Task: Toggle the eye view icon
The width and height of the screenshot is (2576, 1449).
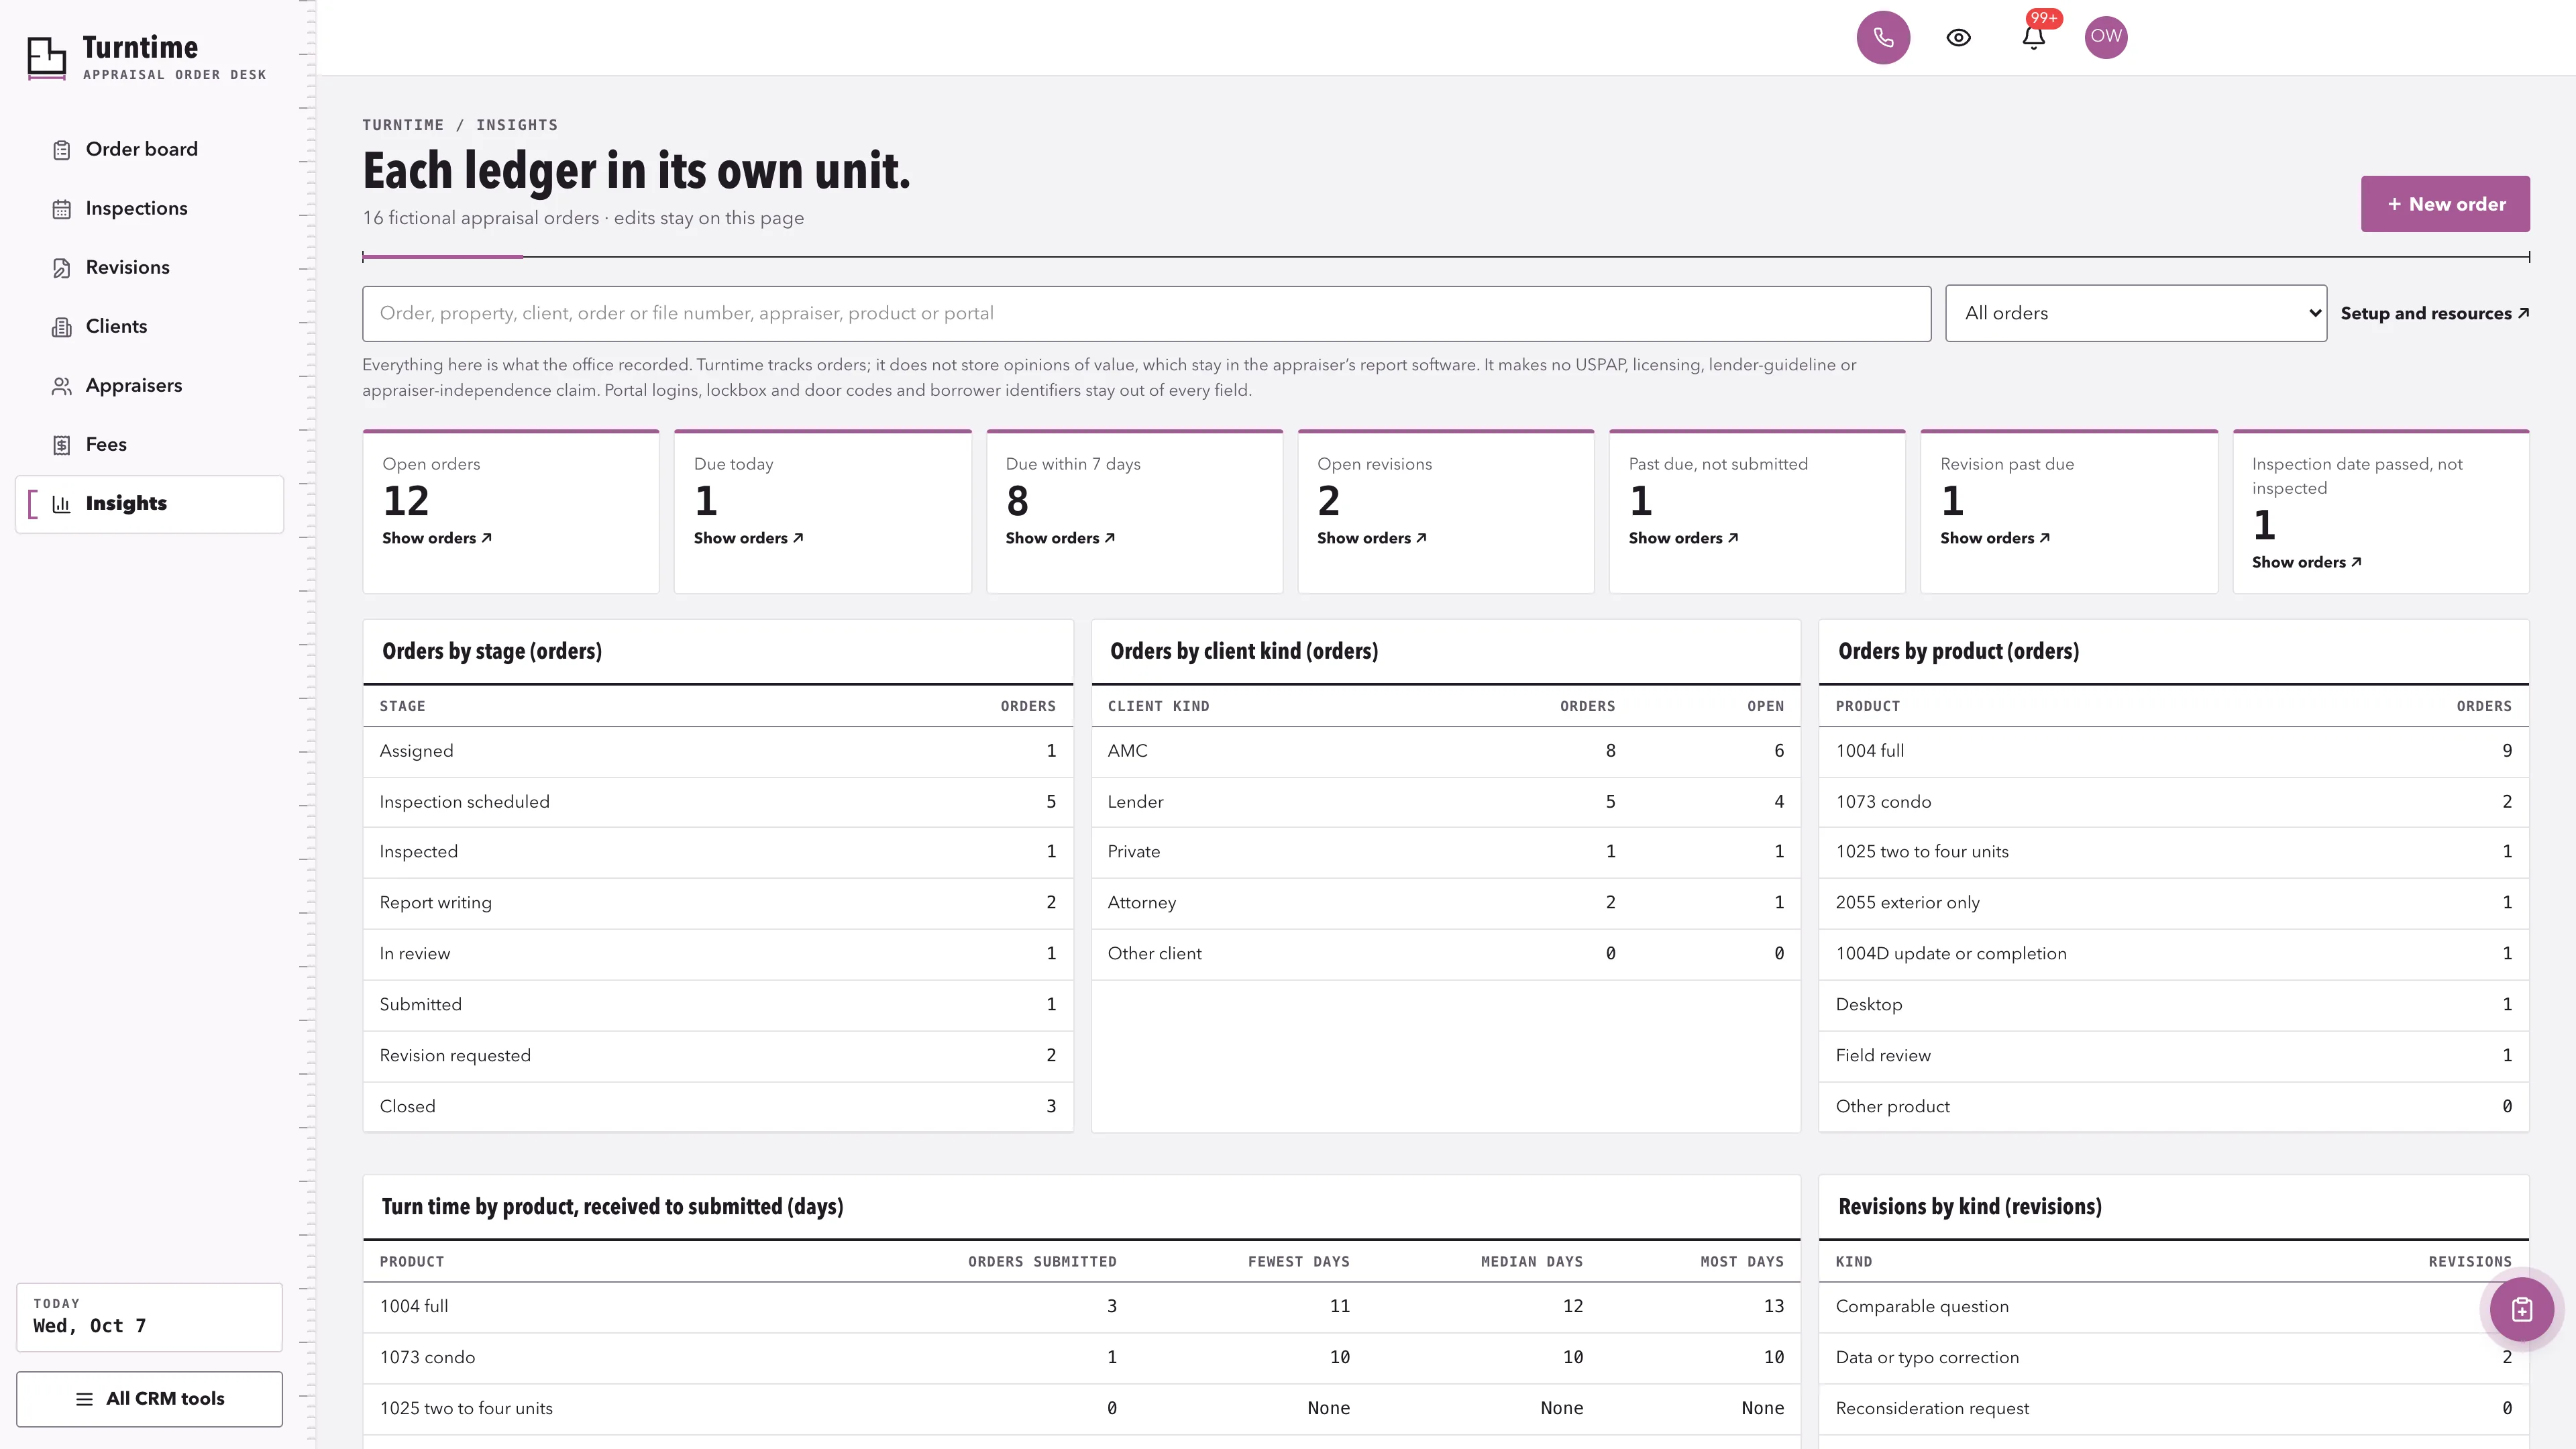Action: pos(1958,37)
